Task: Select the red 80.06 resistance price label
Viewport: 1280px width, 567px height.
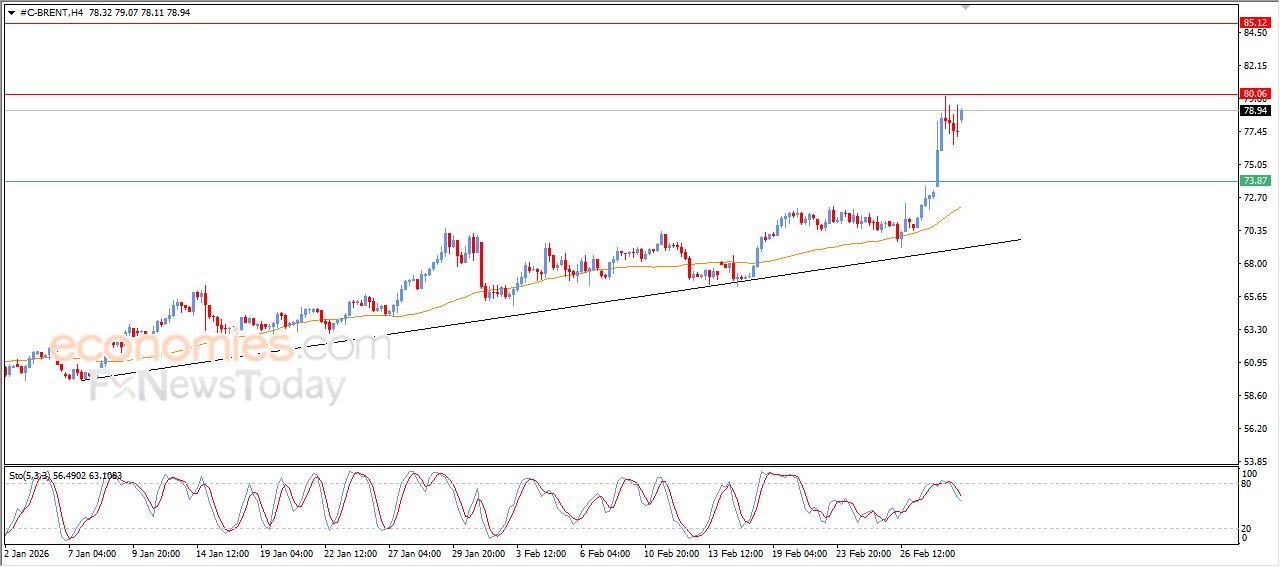Action: pyautogui.click(x=1254, y=94)
